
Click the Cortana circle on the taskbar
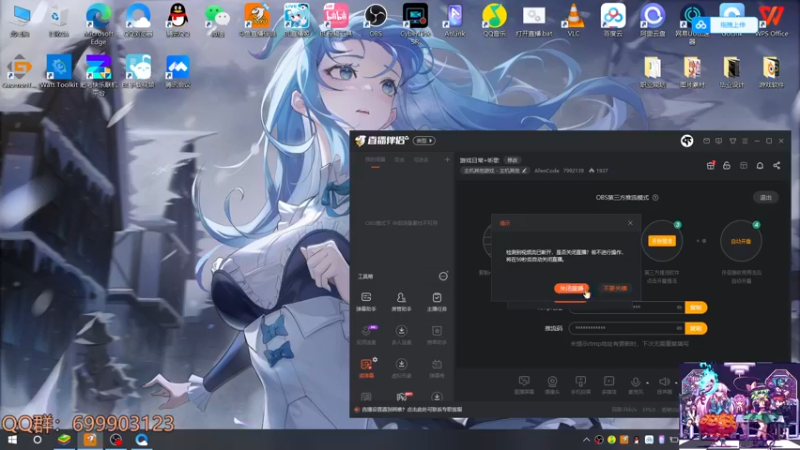(37, 440)
